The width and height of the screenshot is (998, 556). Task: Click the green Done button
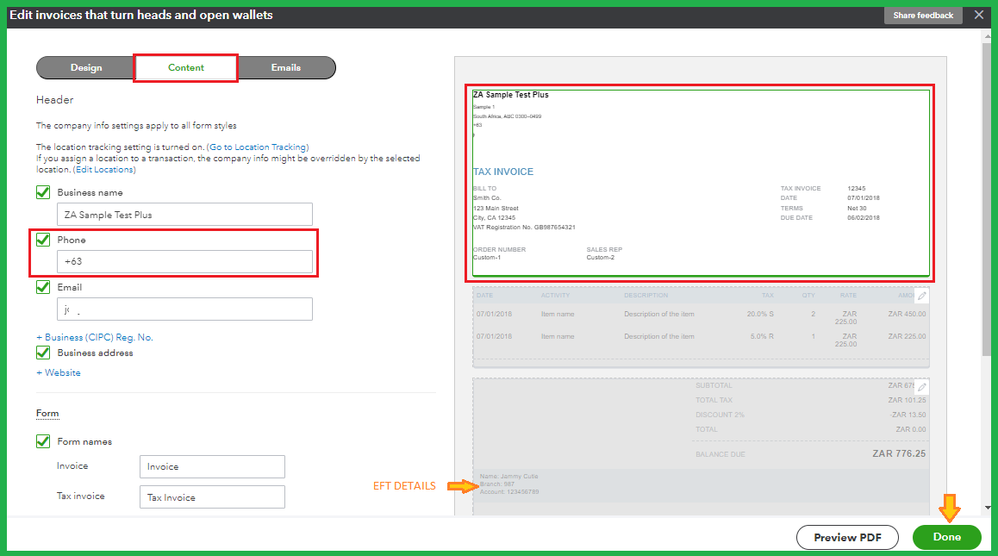click(x=946, y=537)
